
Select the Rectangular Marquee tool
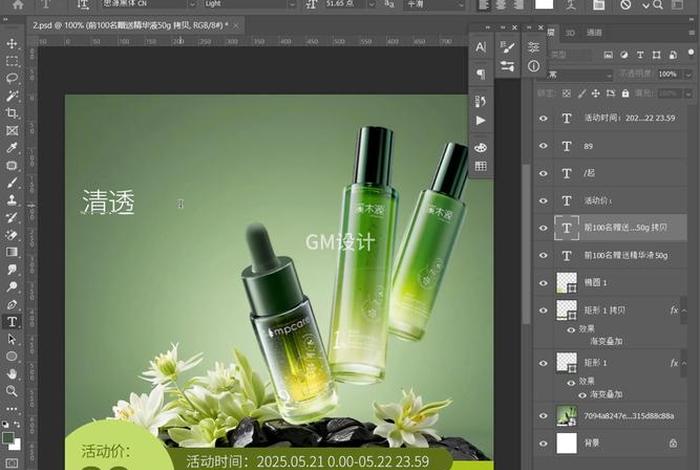(x=12, y=61)
